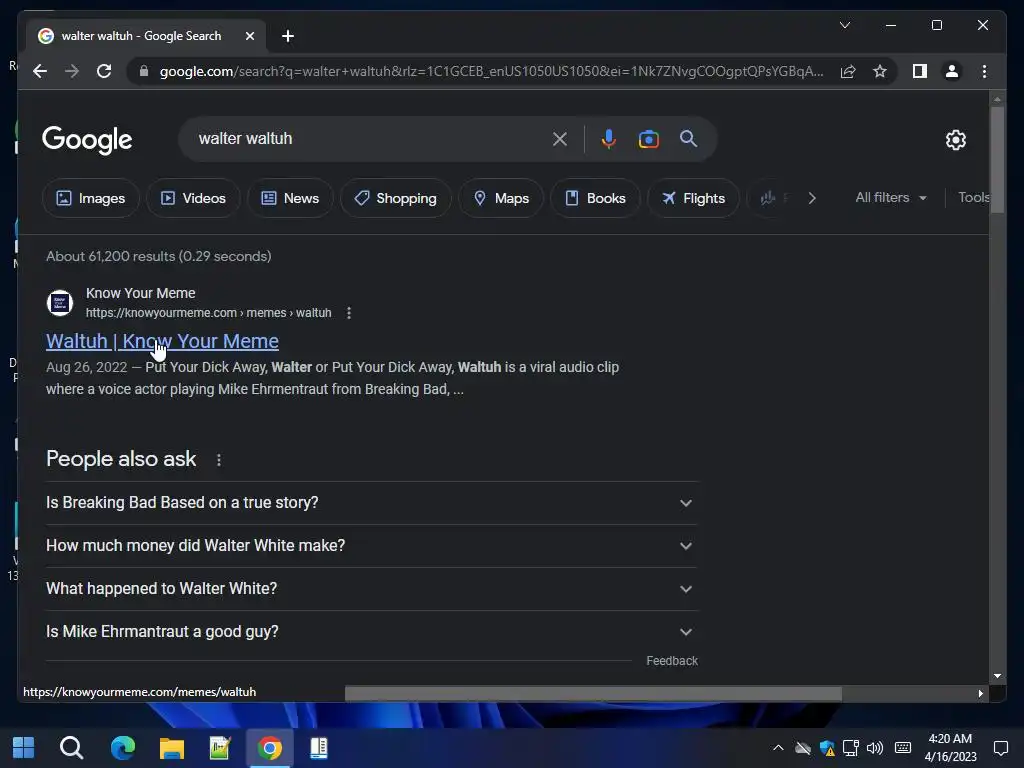
Task: Filter results by Videos
Action: click(193, 198)
